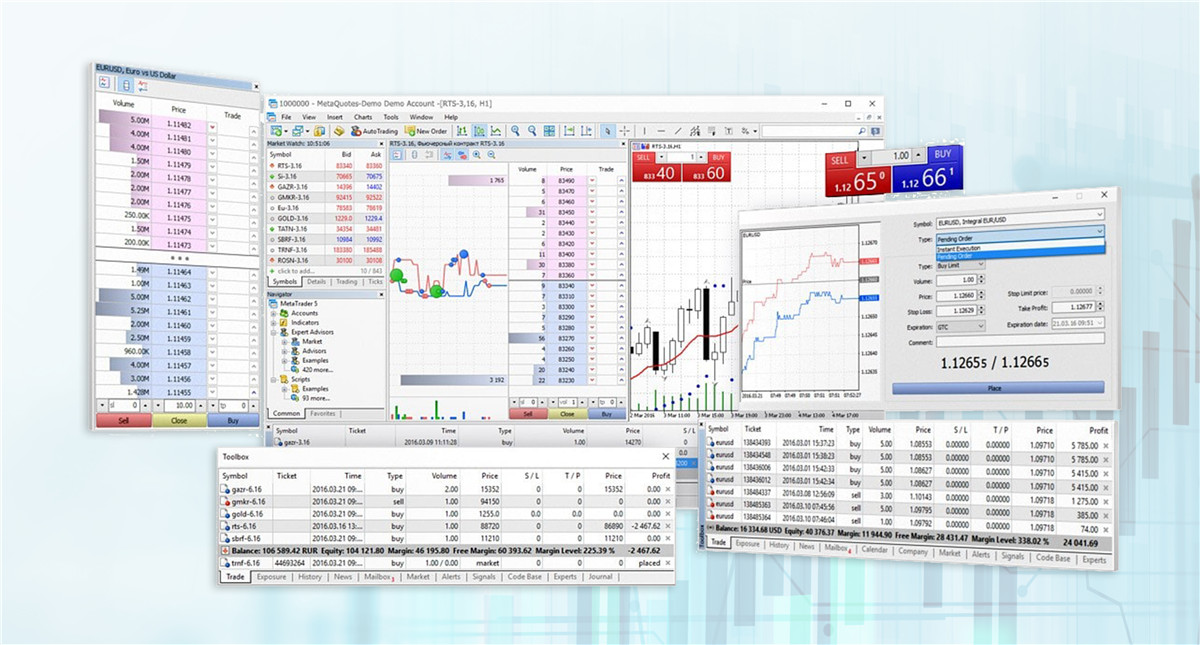This screenshot has height=645, width=1200.
Task: Switch to Ticks tab in Market Watch
Action: (375, 281)
